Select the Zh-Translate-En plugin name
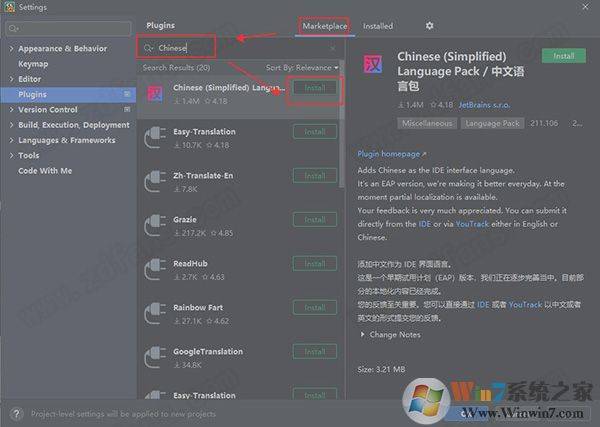This screenshot has height=427, width=600. [203, 176]
